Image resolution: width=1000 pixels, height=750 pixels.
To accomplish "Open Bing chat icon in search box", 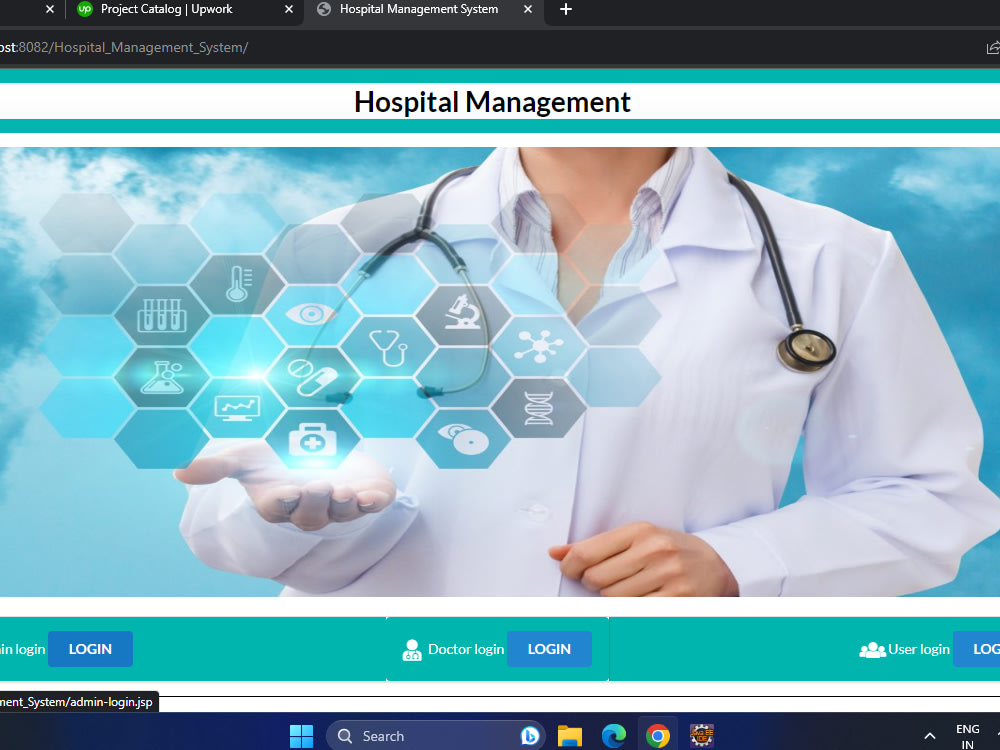I will point(529,736).
